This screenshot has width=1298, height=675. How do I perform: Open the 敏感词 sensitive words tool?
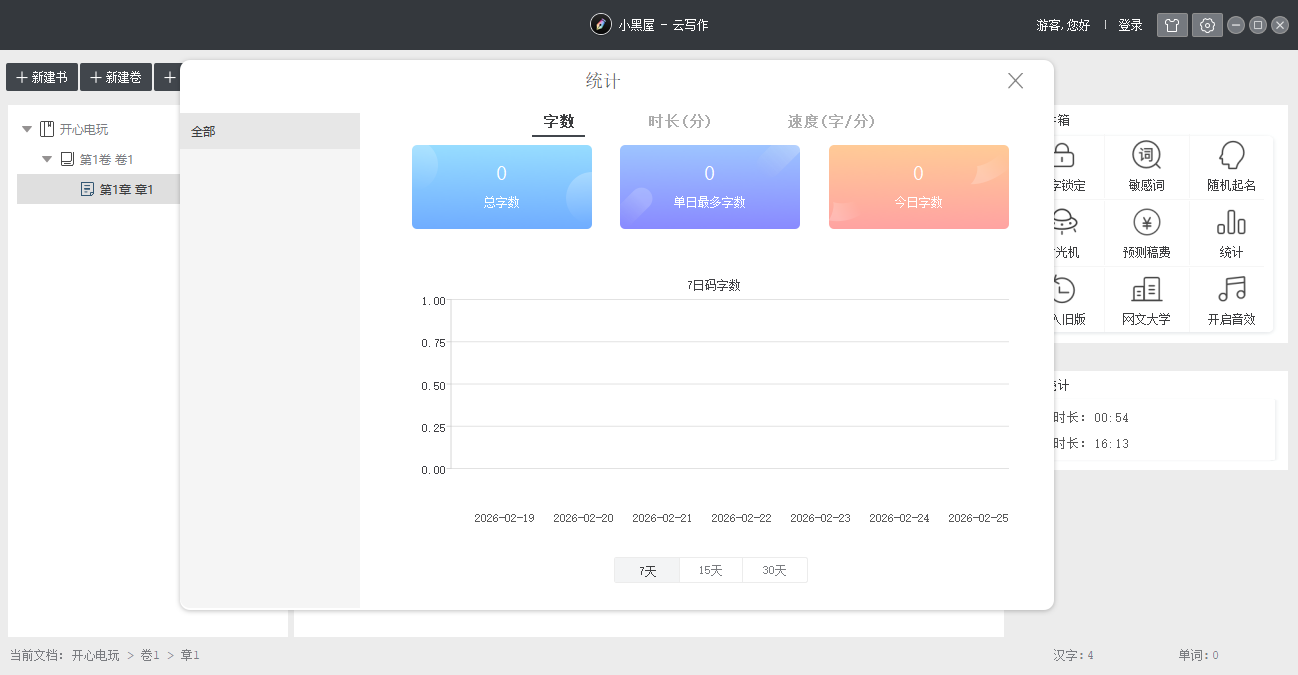click(1146, 165)
